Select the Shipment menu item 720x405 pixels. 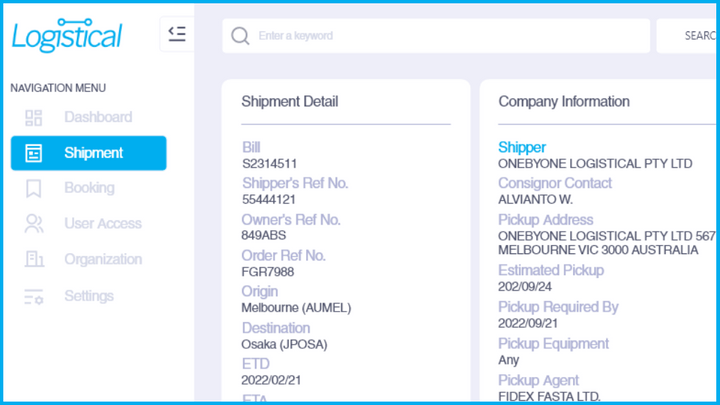point(93,153)
